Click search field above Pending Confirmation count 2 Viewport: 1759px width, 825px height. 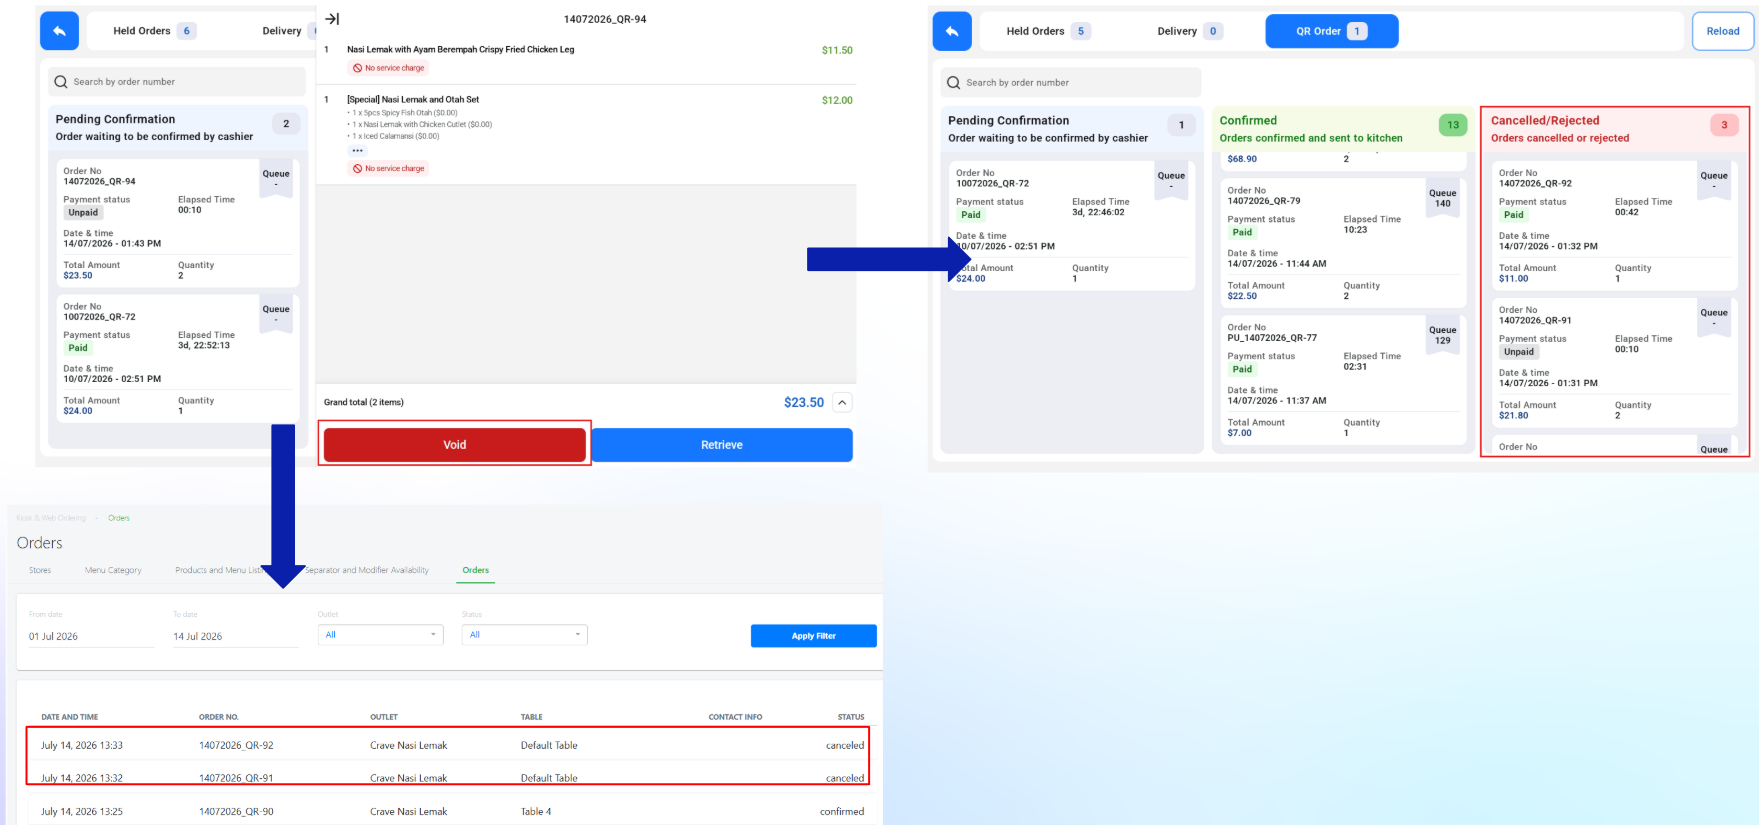(x=177, y=82)
